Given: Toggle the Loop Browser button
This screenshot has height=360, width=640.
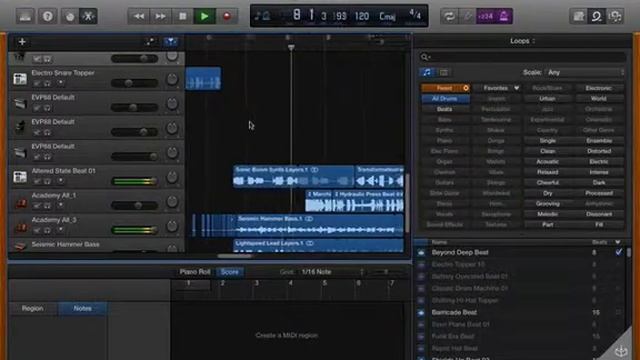Looking at the screenshot, I should (596, 16).
